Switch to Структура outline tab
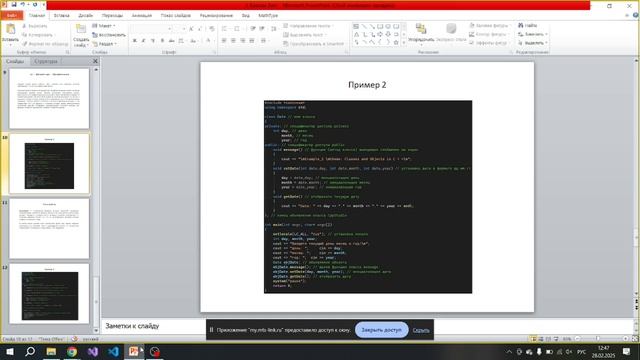The height and width of the screenshot is (360, 640). click(46, 61)
